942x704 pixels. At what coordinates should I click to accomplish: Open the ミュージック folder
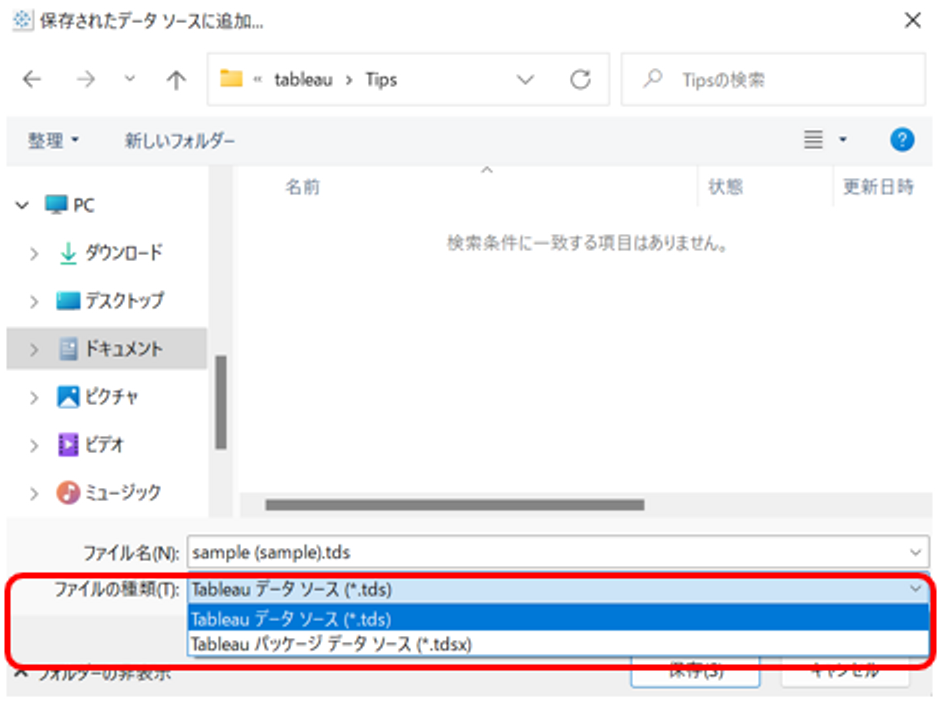tap(109, 493)
